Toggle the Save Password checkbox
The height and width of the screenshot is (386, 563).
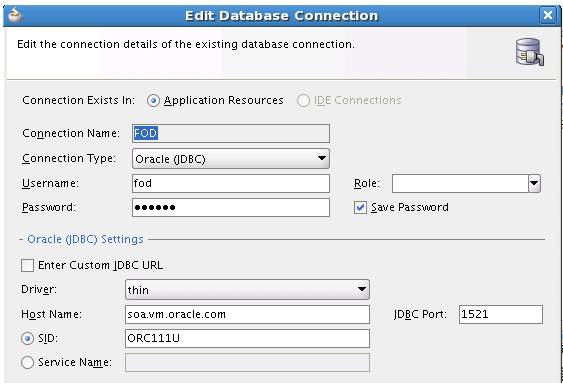tap(360, 208)
